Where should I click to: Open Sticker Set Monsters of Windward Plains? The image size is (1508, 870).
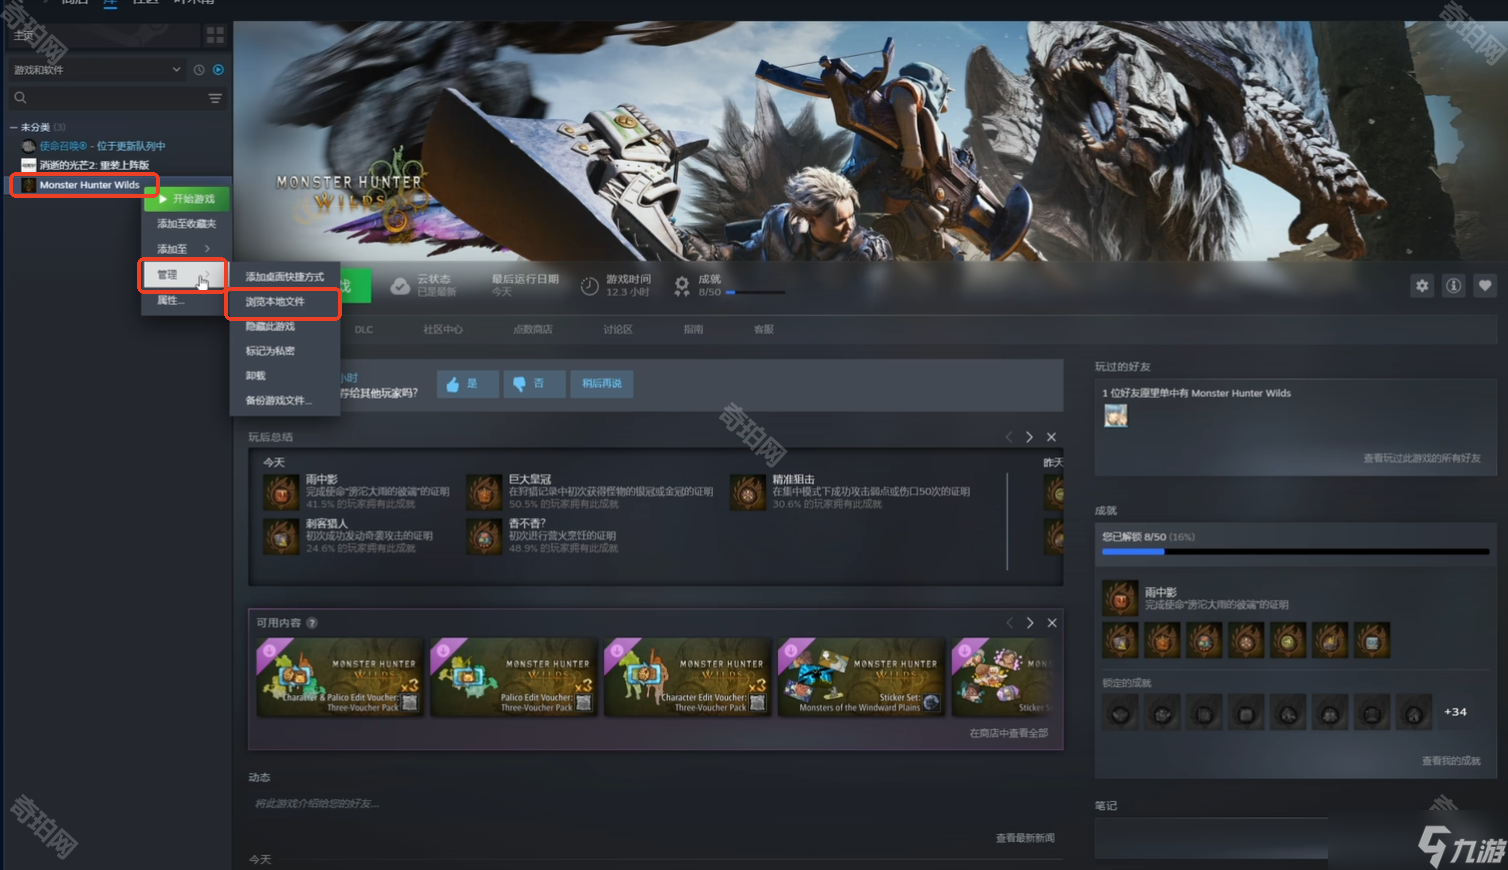pos(862,677)
